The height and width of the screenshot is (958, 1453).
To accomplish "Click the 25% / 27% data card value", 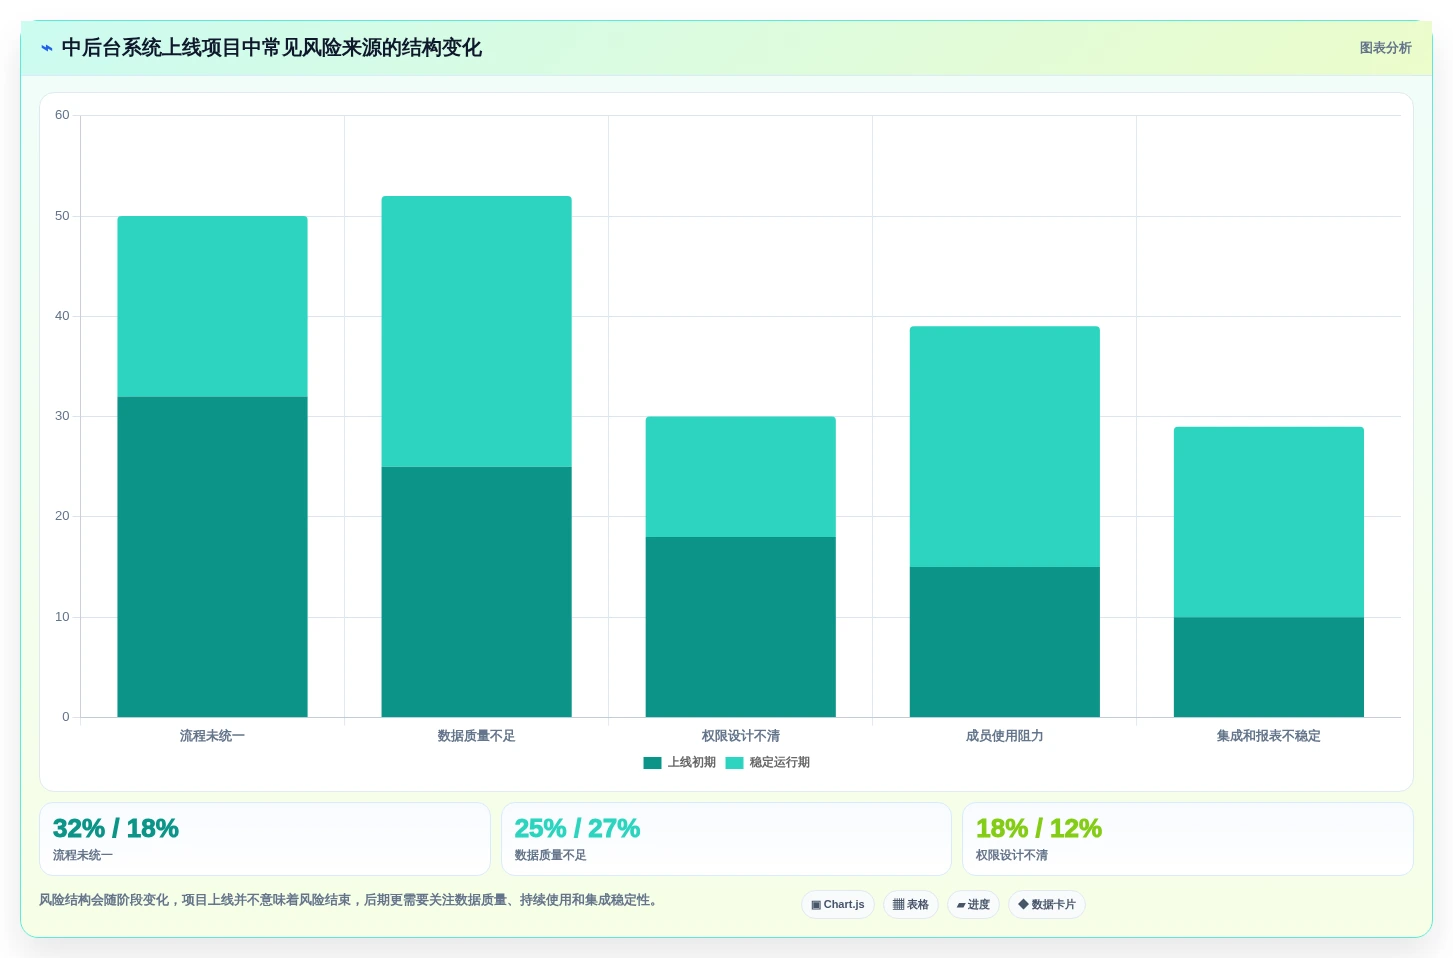I will click(577, 828).
